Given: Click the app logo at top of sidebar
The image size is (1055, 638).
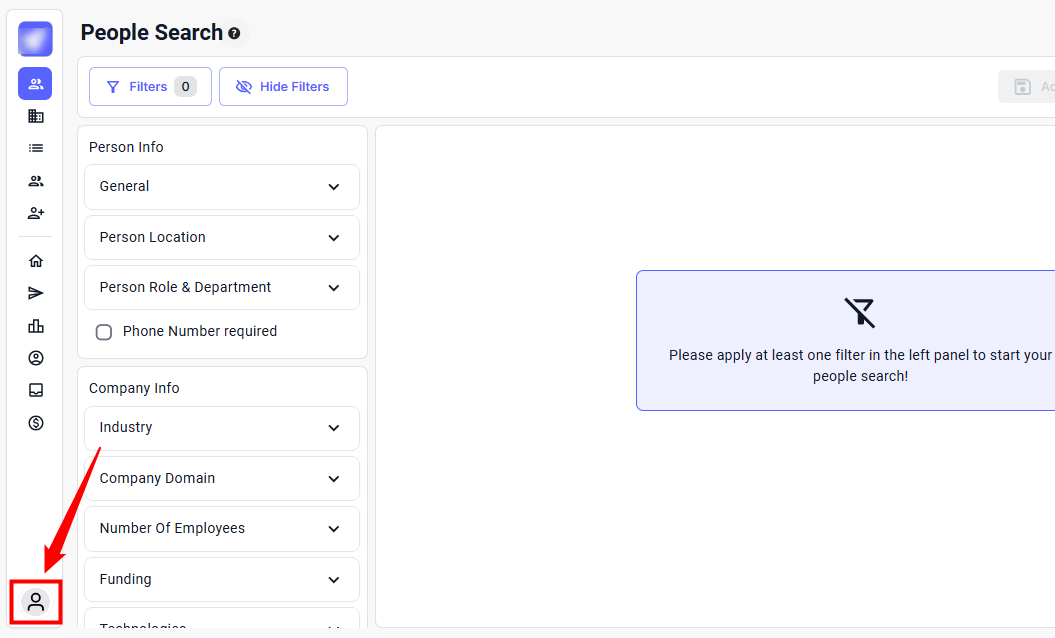Looking at the screenshot, I should pos(35,39).
